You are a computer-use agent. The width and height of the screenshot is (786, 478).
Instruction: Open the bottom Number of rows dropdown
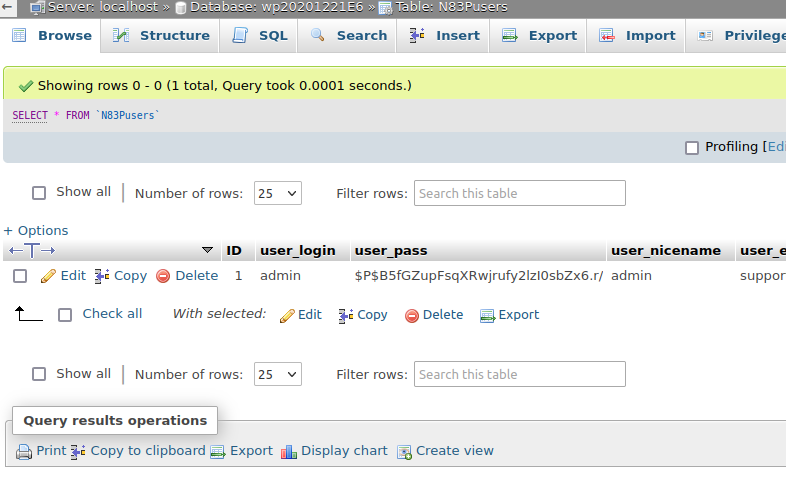point(277,375)
